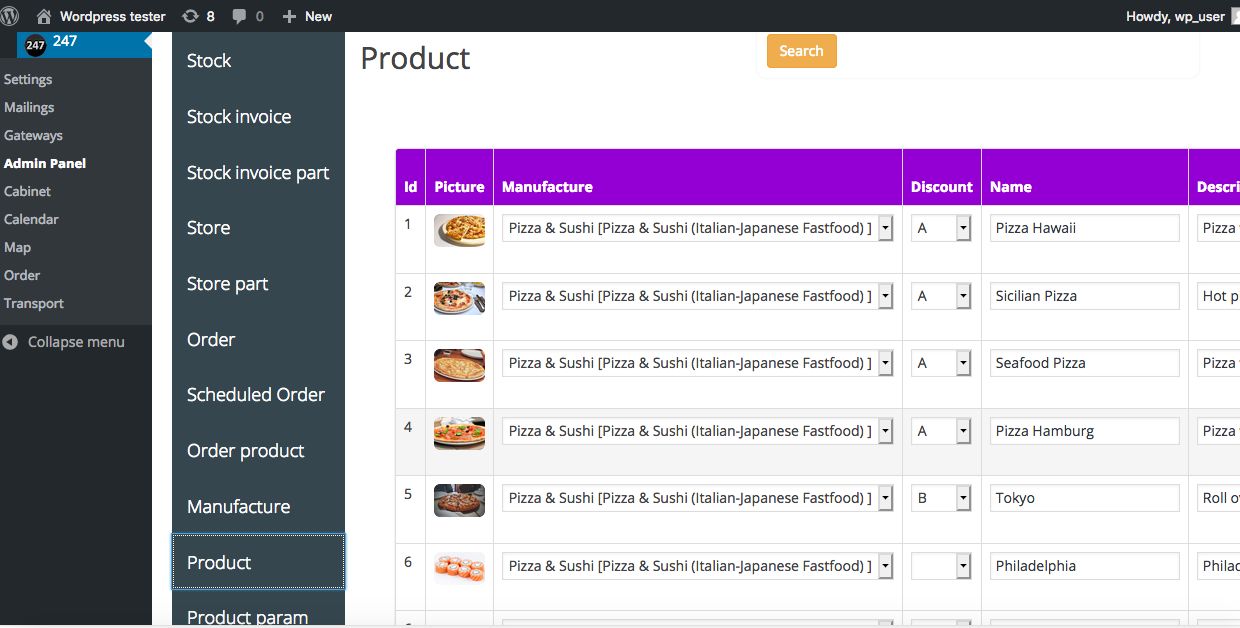This screenshot has height=628, width=1240.
Task: Open the empty Discount dropdown for Philadelphia
Action: coord(963,566)
